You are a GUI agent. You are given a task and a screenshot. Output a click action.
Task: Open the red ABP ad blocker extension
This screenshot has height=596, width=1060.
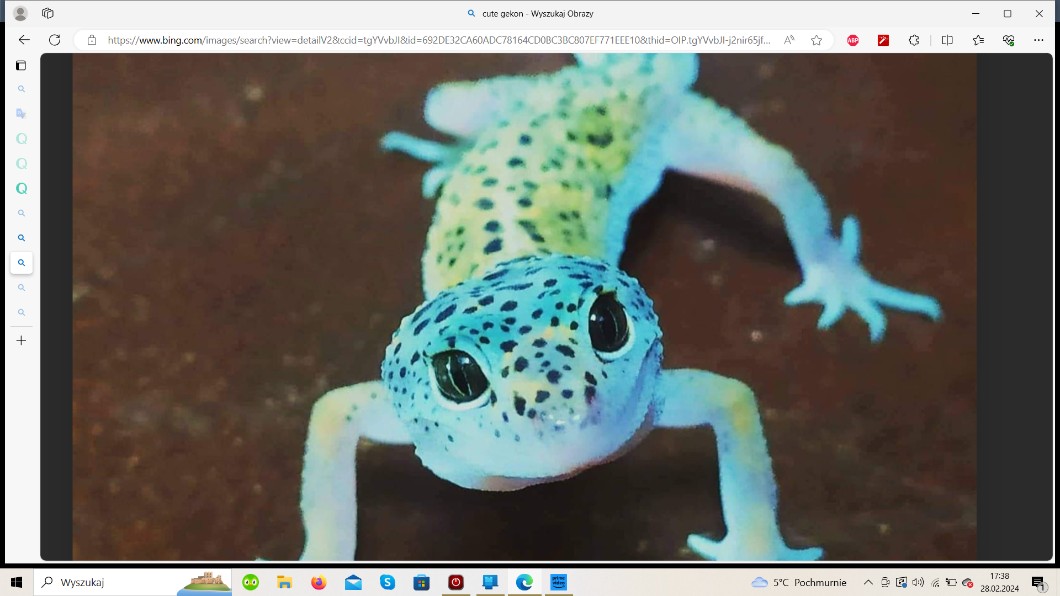click(x=853, y=40)
